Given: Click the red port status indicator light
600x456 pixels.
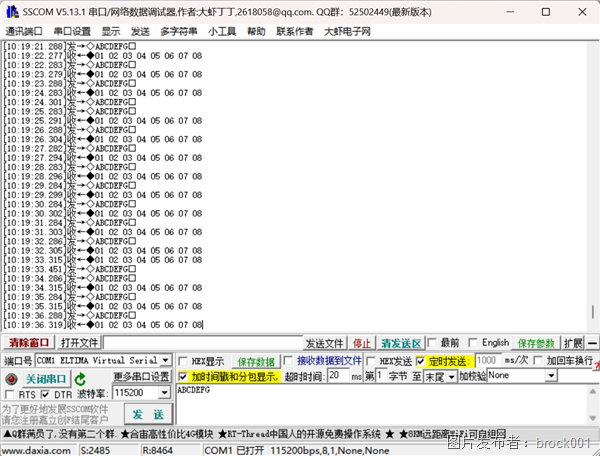Looking at the screenshot, I should coord(12,379).
